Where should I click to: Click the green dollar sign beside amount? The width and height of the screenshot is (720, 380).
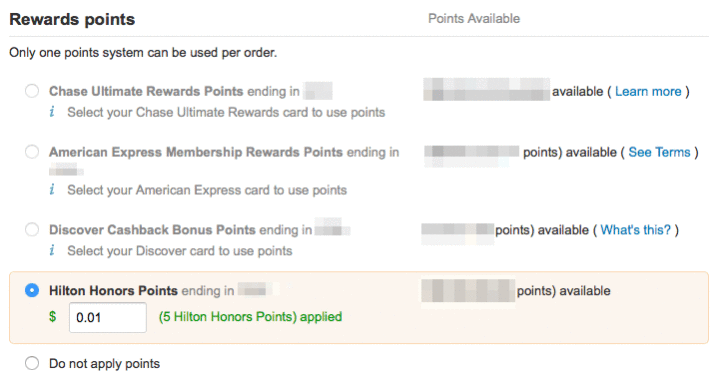(53, 317)
